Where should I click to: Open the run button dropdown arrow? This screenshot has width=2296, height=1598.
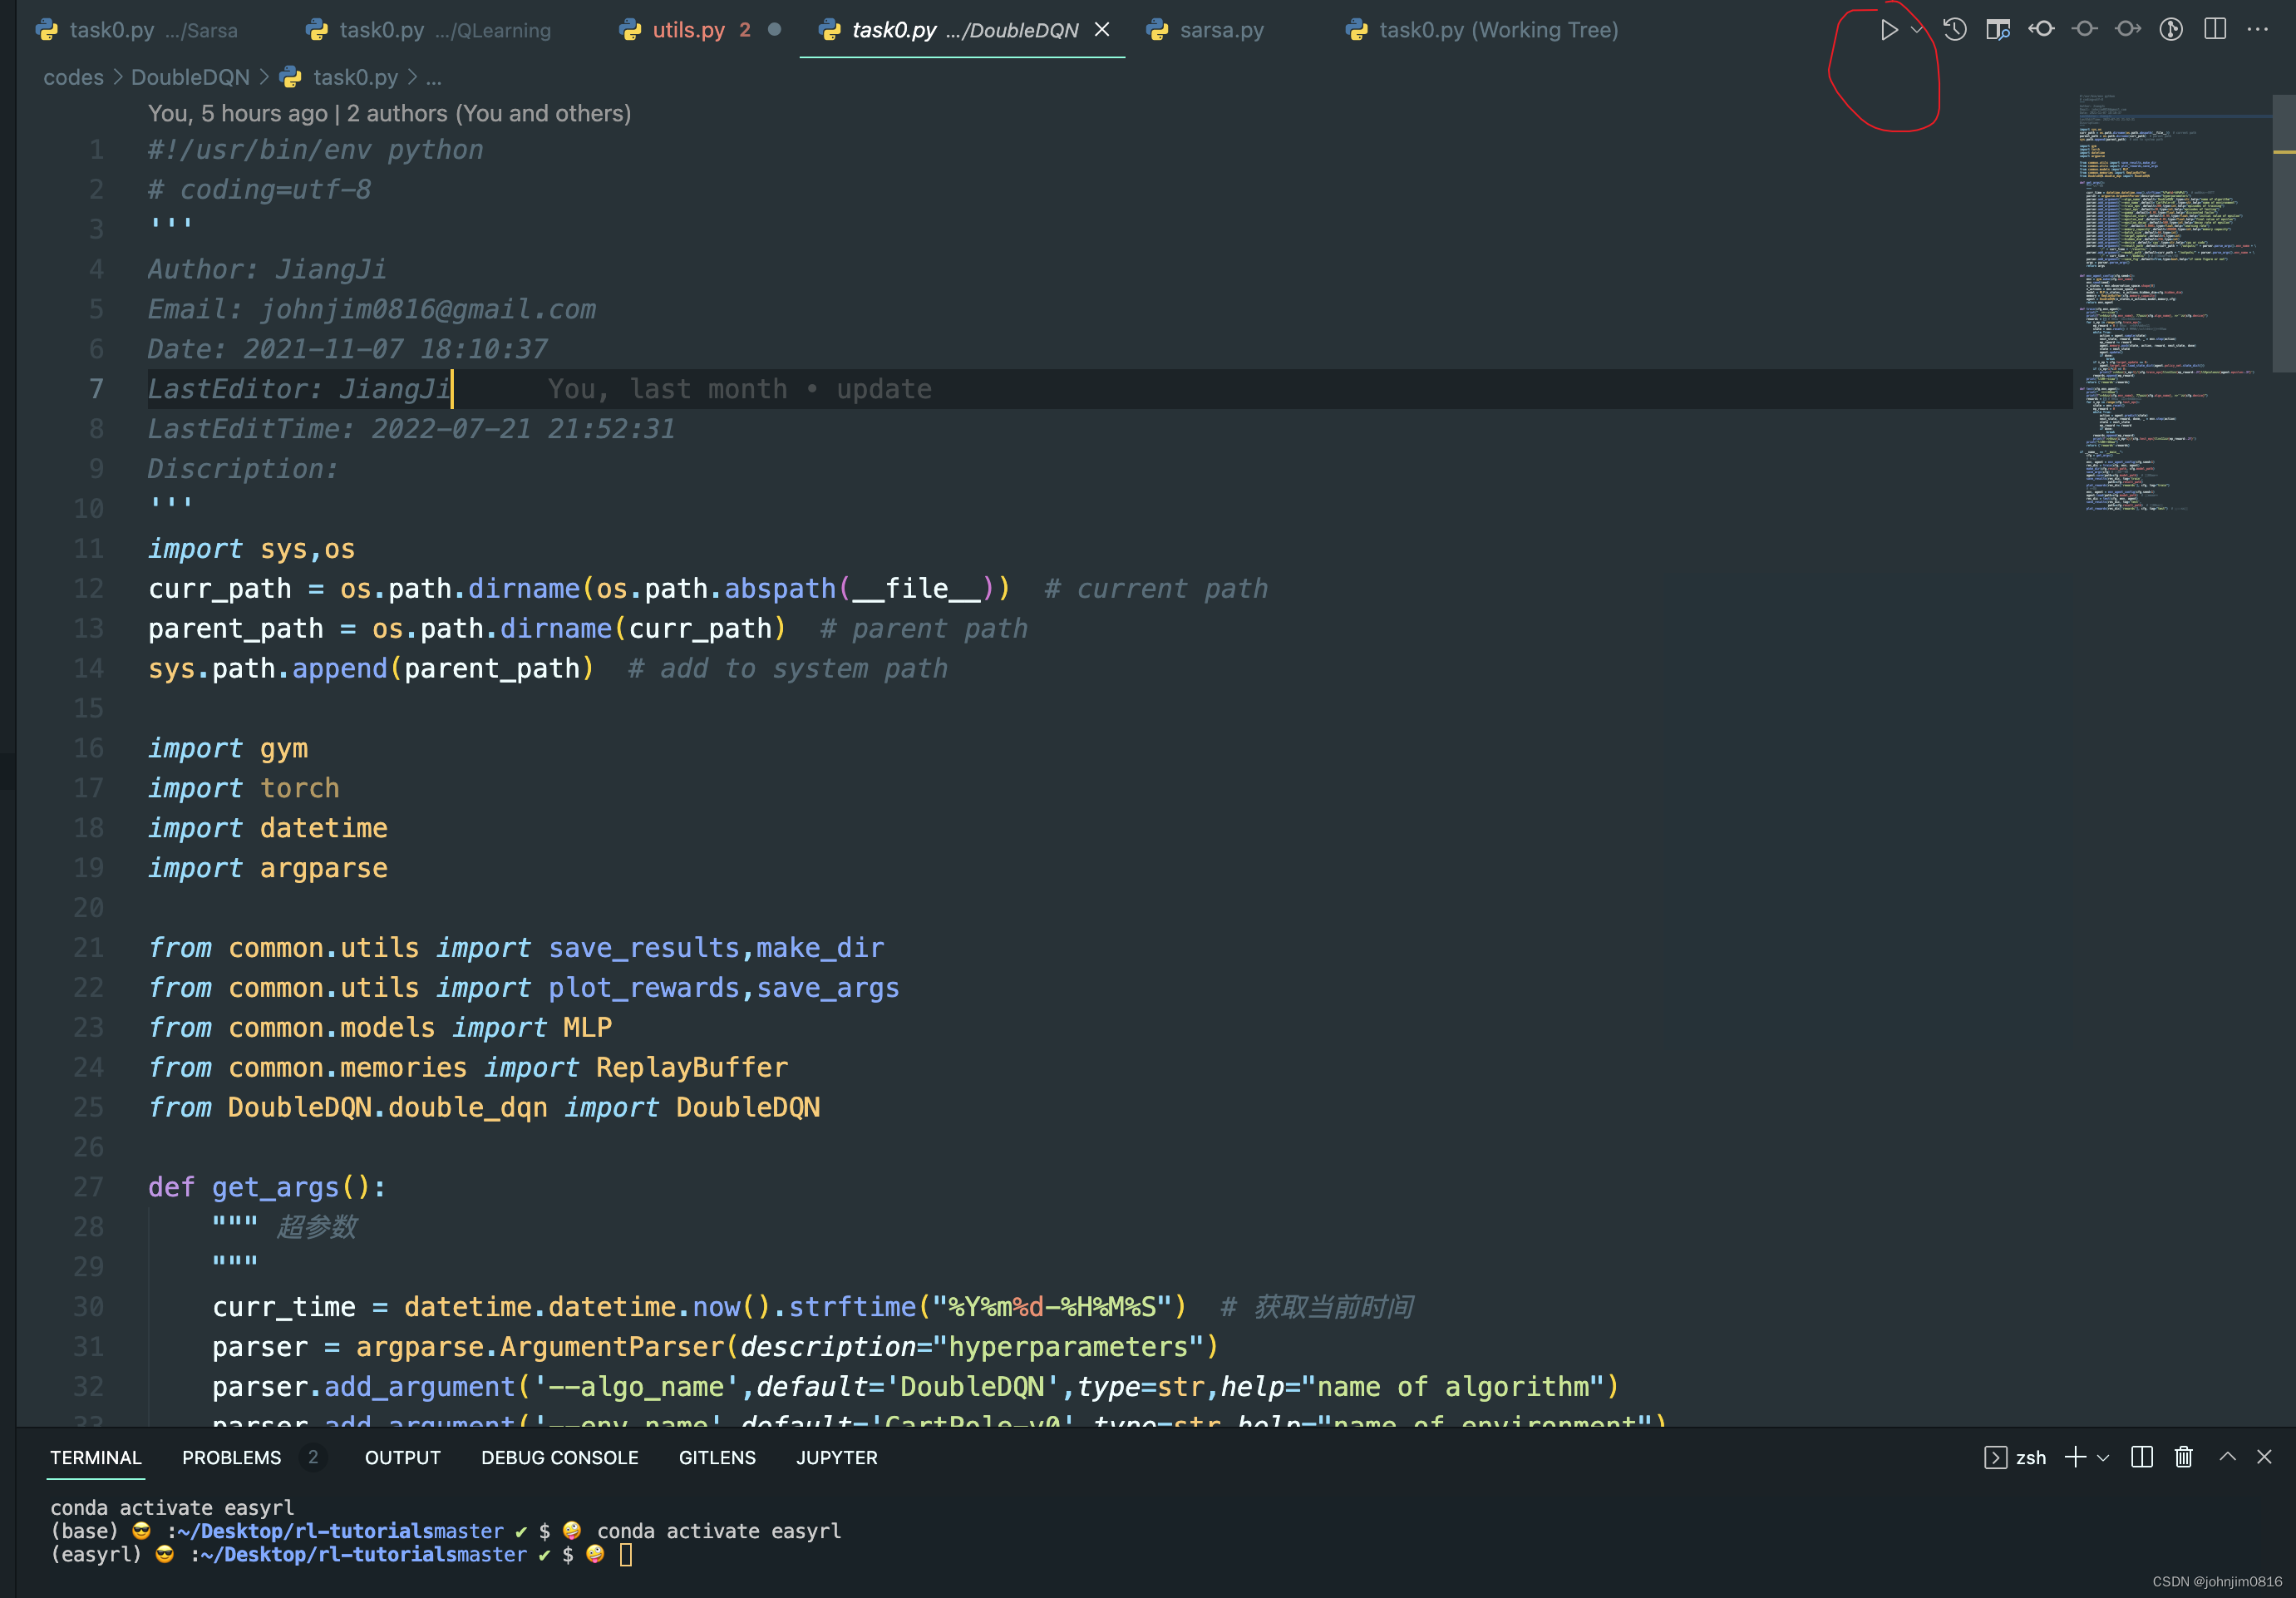point(1916,30)
